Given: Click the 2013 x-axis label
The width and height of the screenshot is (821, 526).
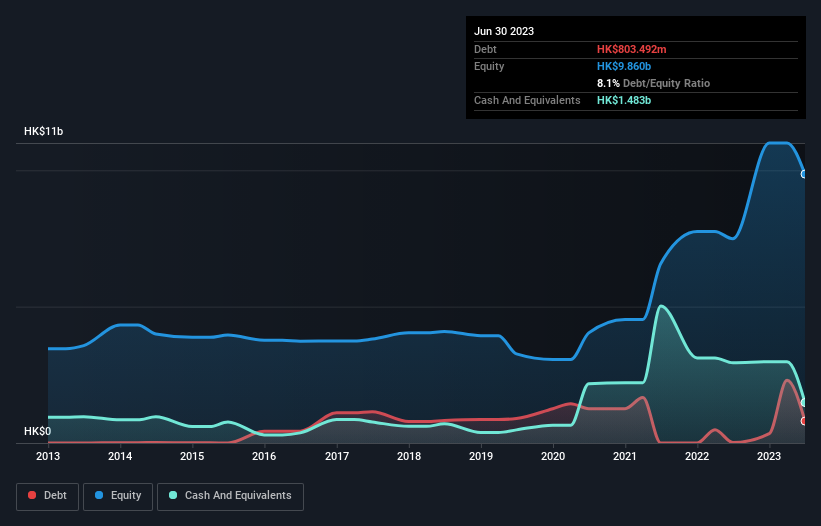Looking at the screenshot, I should [48, 456].
